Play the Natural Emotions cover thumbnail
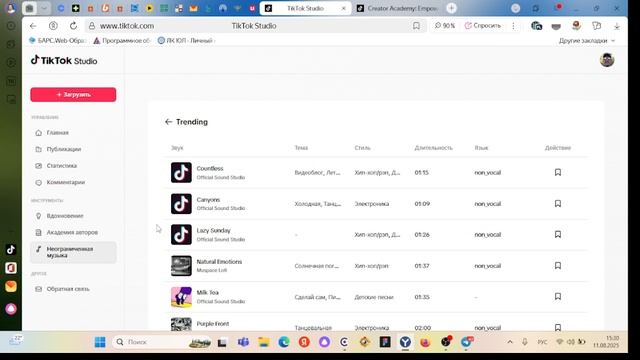The height and width of the screenshot is (360, 640). pos(181,265)
